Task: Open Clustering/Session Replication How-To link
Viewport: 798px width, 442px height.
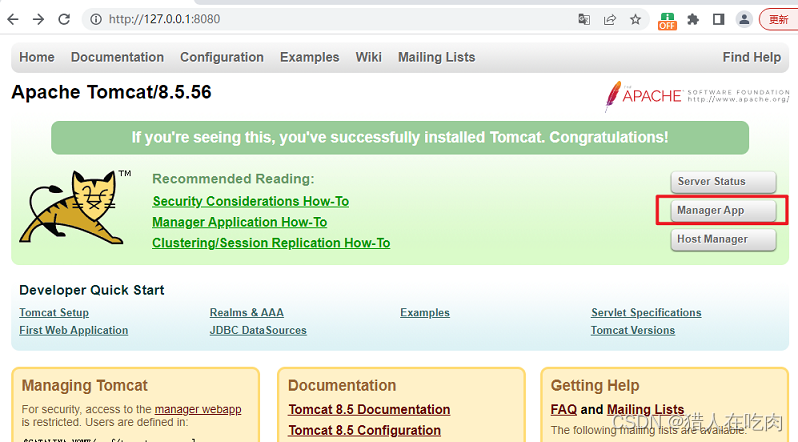Action: point(271,243)
